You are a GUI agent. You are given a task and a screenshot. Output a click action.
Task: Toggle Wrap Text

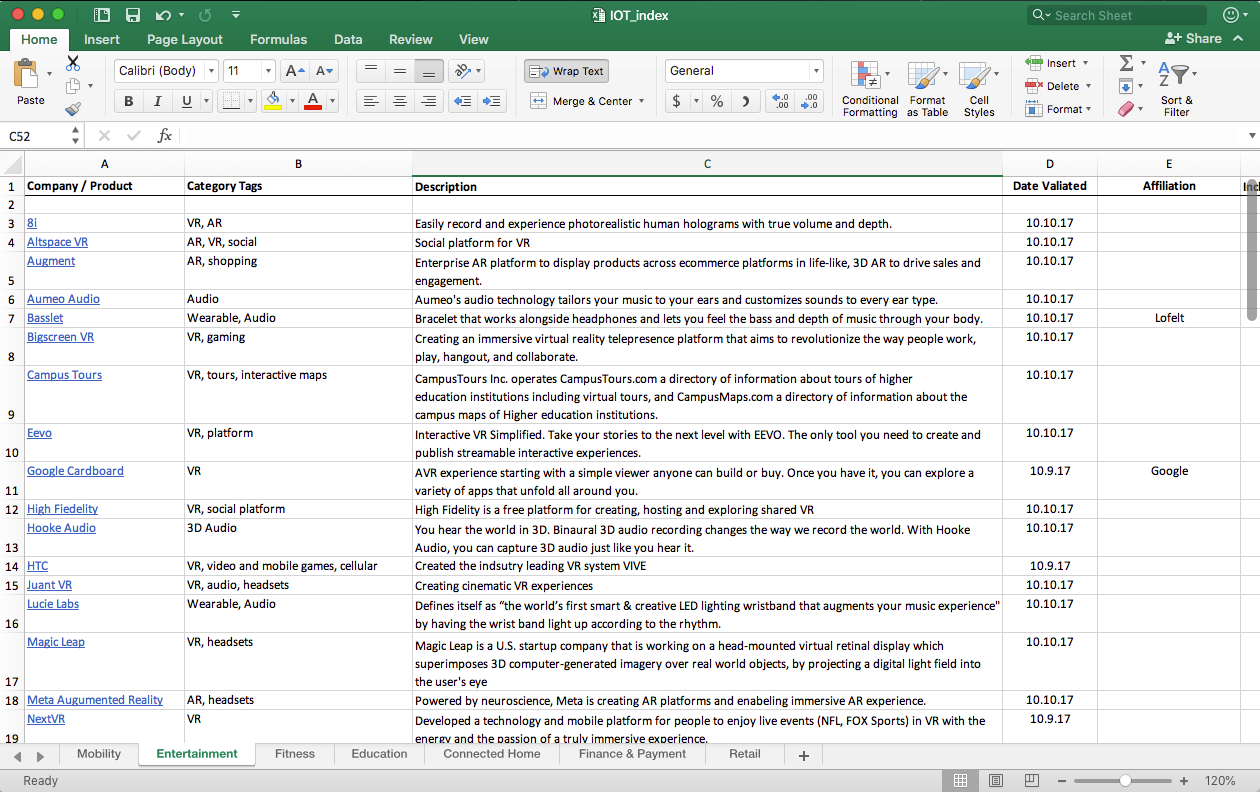tap(566, 71)
